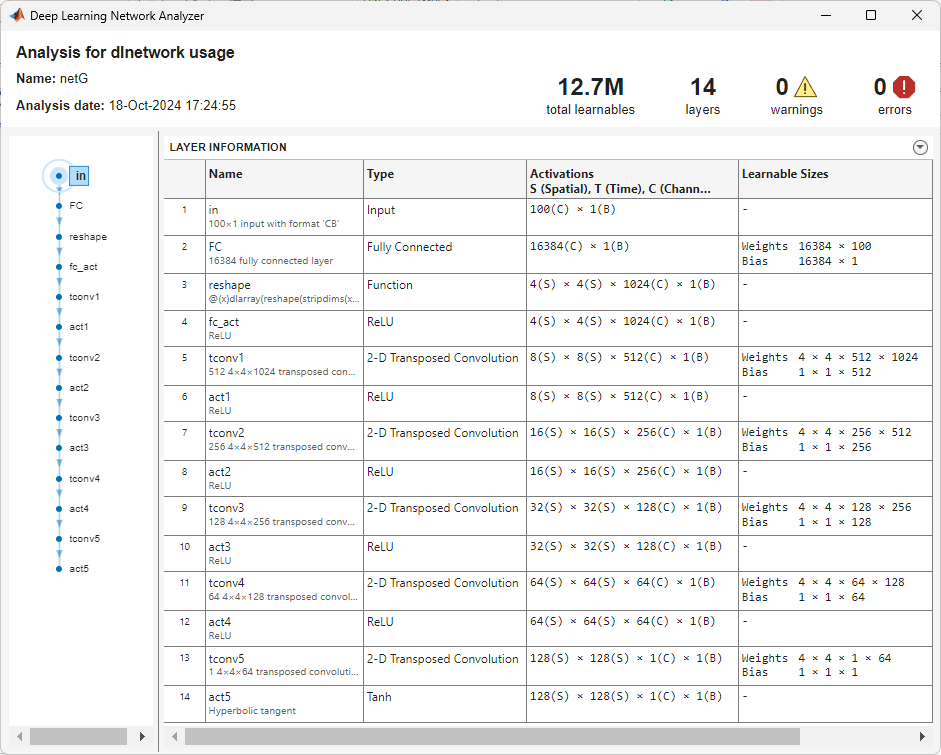
Task: Click the Type column header
Action: click(x=445, y=179)
